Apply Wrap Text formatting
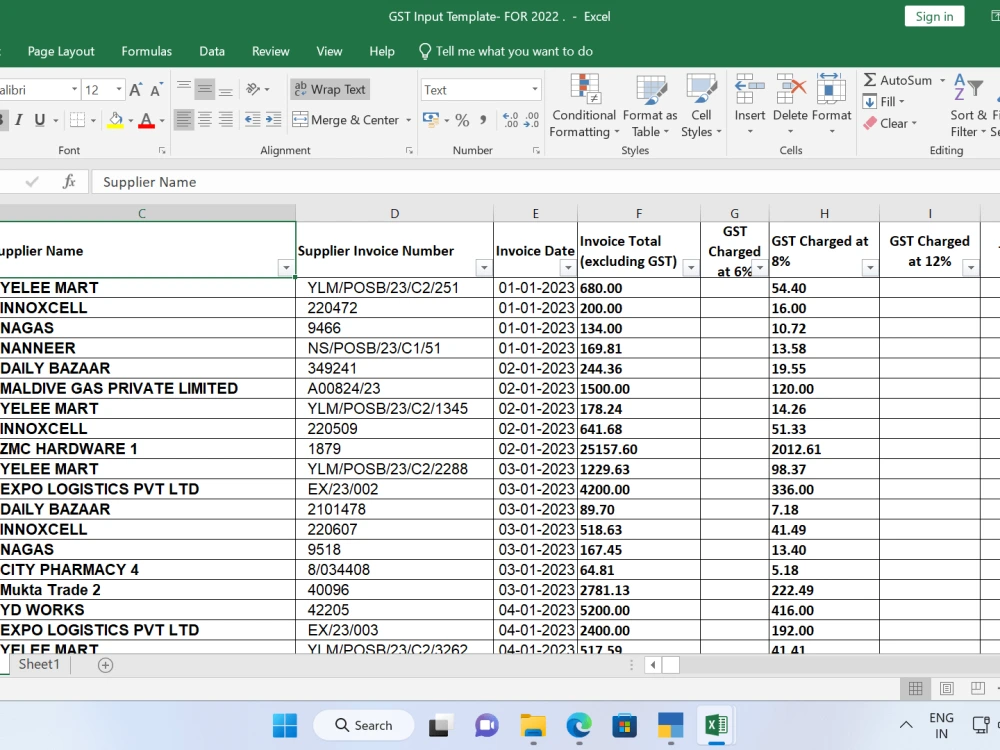1000x750 pixels. 330,88
